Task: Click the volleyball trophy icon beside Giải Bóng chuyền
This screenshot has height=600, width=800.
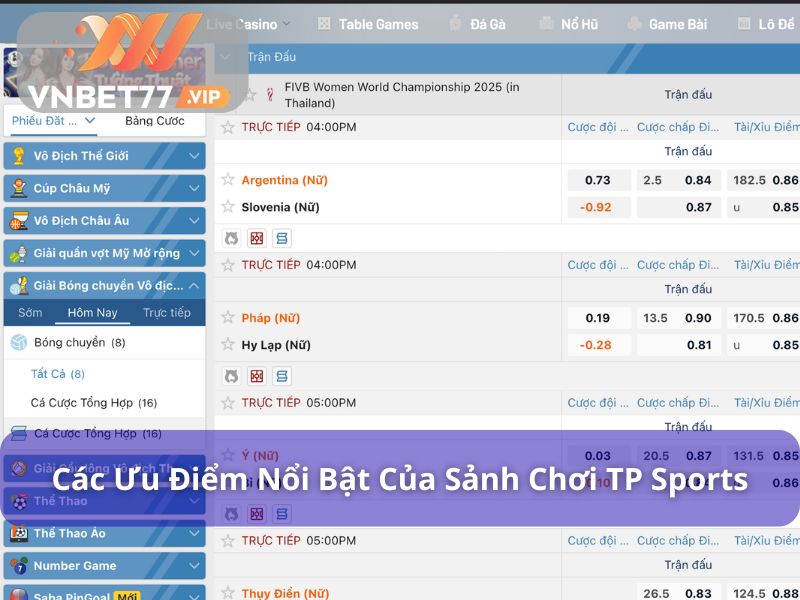Action: 19,286
